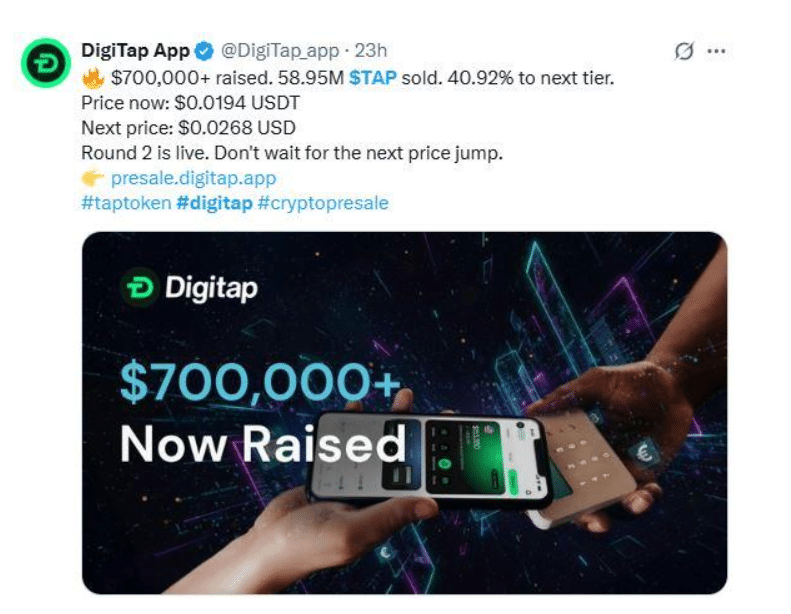The height and width of the screenshot is (614, 791).
Task: Click the blue verified badge
Action: coord(203,51)
